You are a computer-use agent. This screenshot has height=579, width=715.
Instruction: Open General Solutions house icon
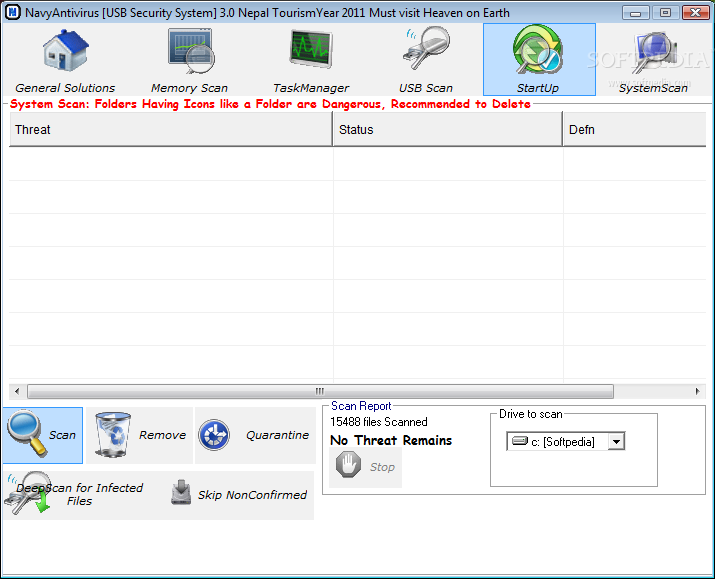pyautogui.click(x=65, y=60)
